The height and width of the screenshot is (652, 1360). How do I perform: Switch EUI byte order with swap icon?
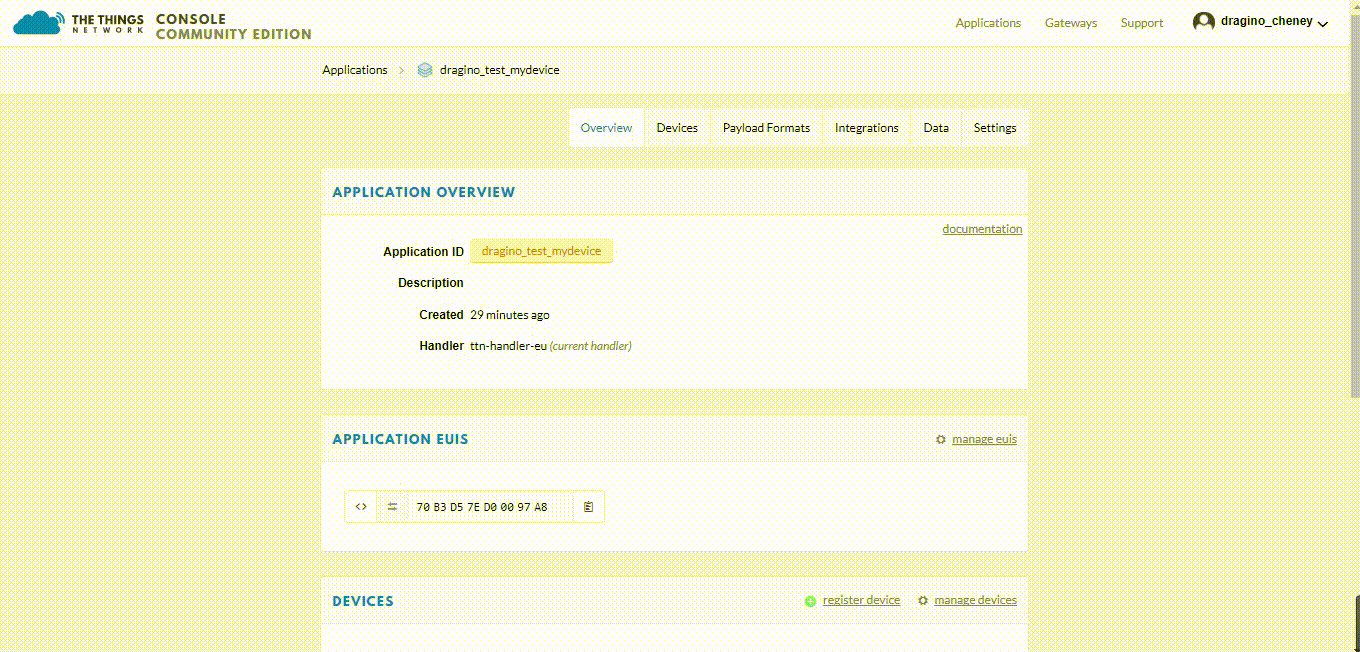coord(392,507)
